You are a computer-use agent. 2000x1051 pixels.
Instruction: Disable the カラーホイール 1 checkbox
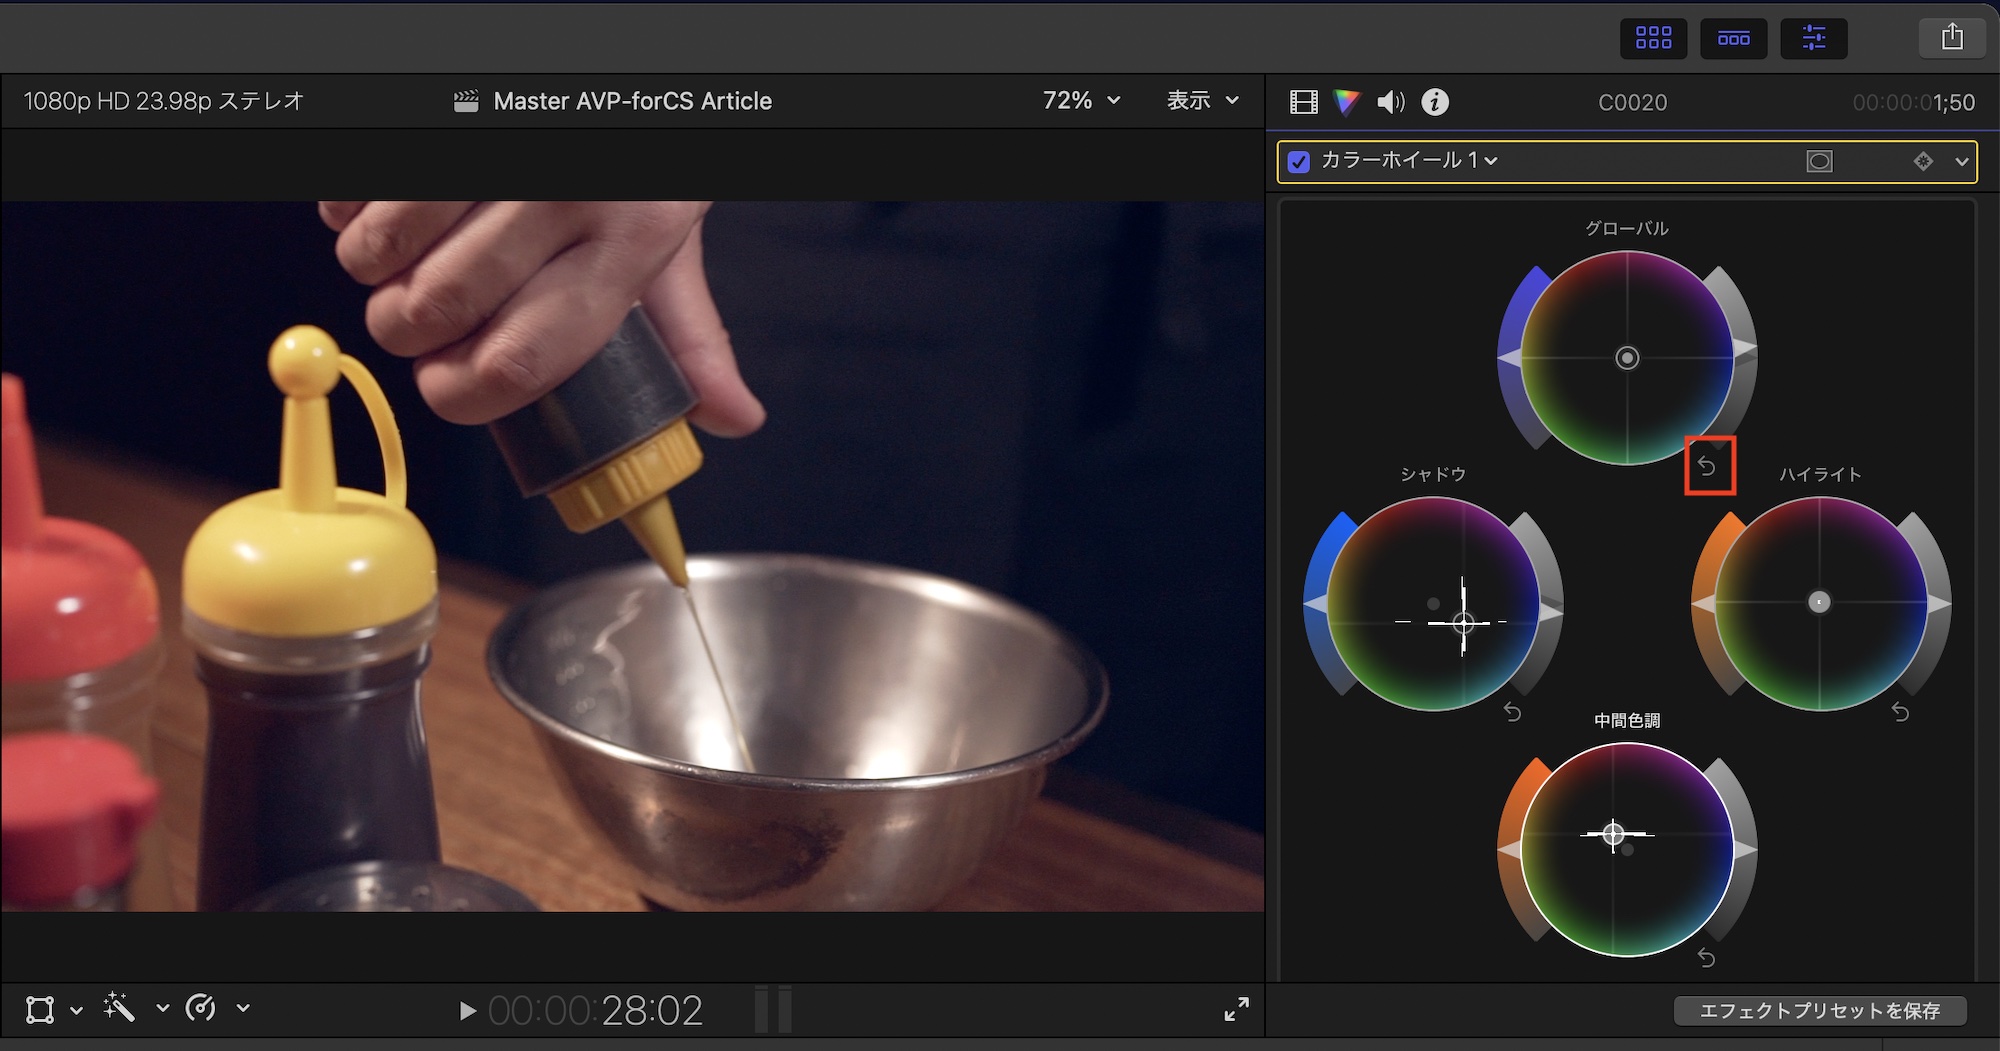[x=1299, y=162]
